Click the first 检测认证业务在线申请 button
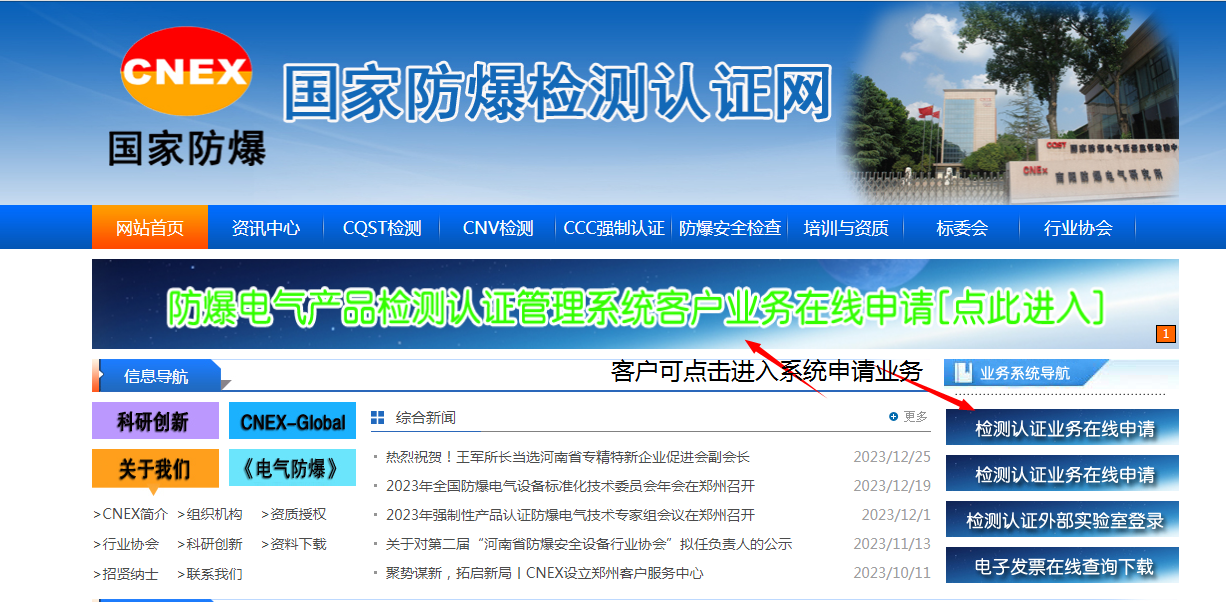 click(x=1062, y=428)
